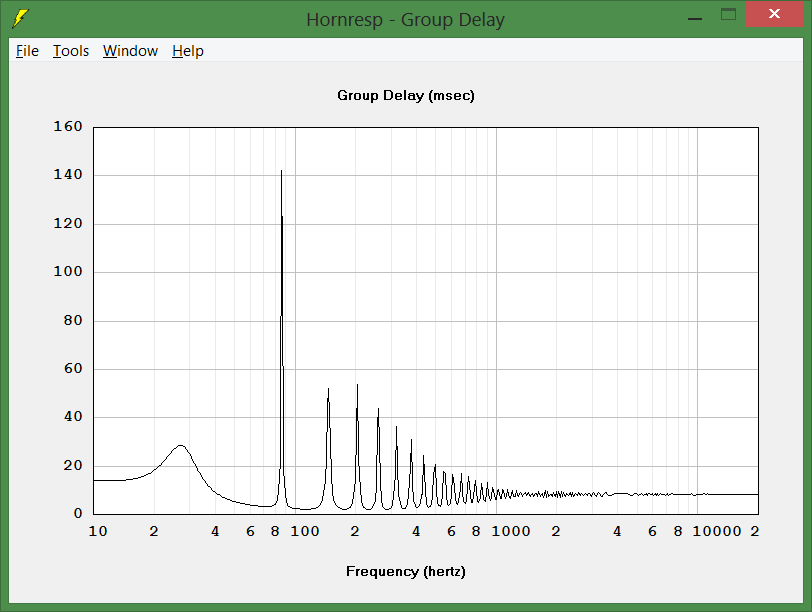Click the 'Frequency (hertz)' axis label
Viewport: 812px width, 612px height.
tap(405, 571)
